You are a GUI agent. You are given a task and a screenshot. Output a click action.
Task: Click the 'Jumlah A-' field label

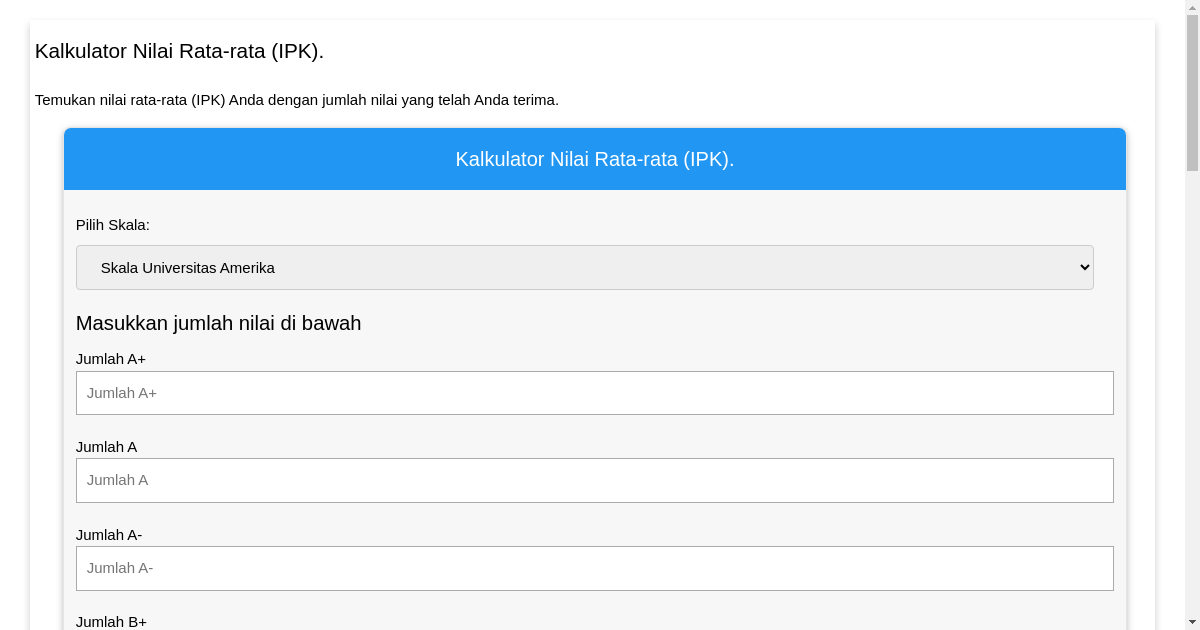(x=109, y=535)
